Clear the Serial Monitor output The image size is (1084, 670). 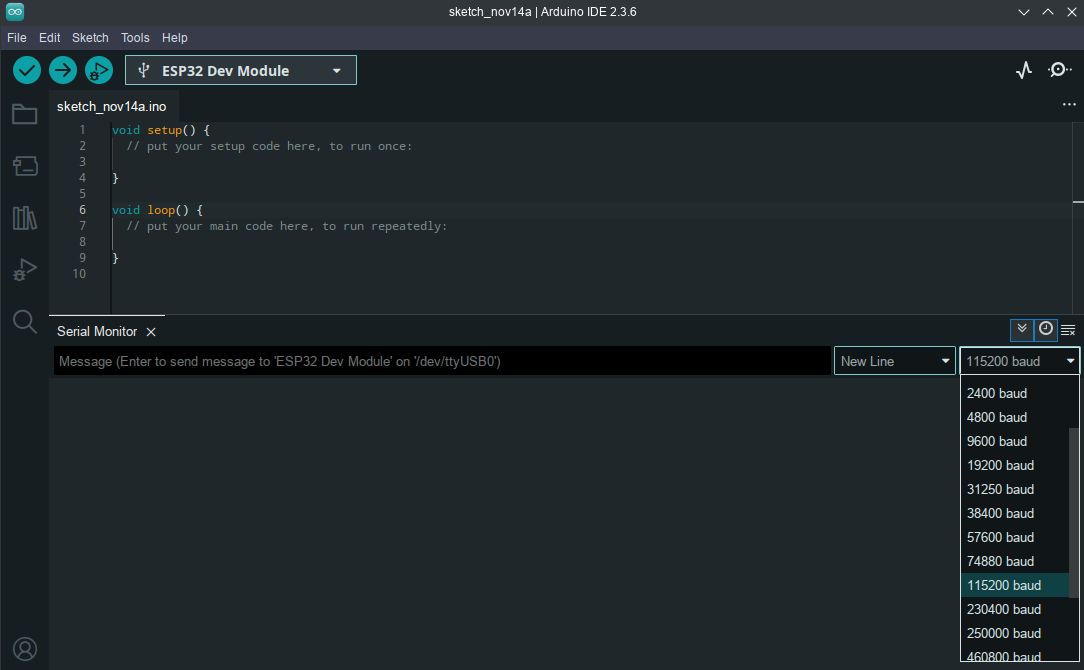pyautogui.click(x=1068, y=331)
